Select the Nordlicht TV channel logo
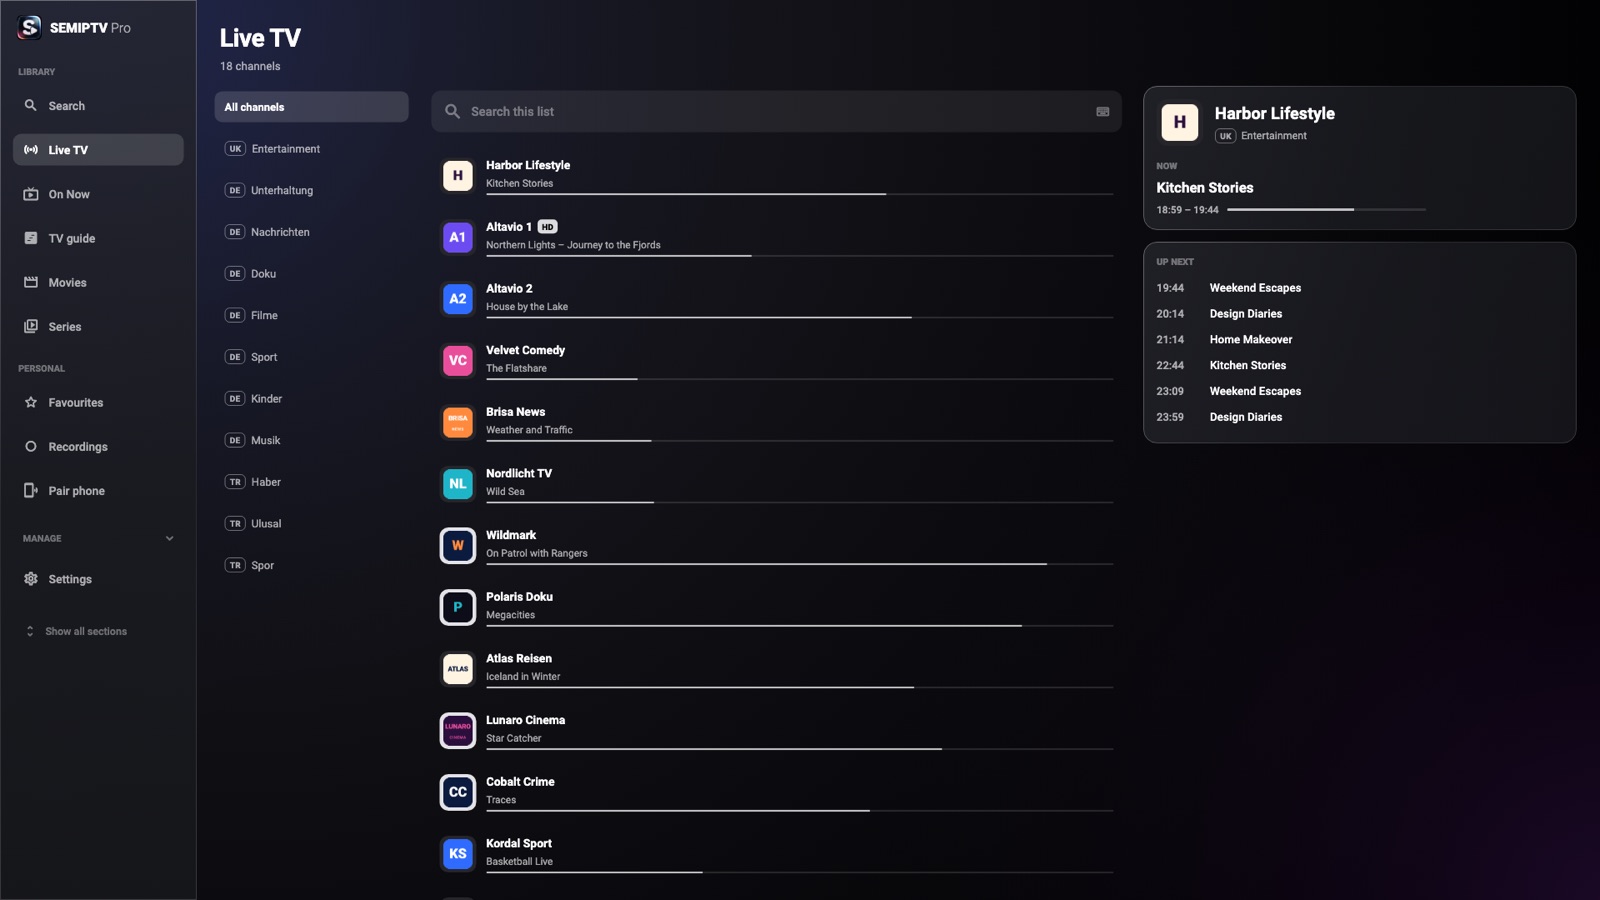The width and height of the screenshot is (1600, 900). (458, 484)
